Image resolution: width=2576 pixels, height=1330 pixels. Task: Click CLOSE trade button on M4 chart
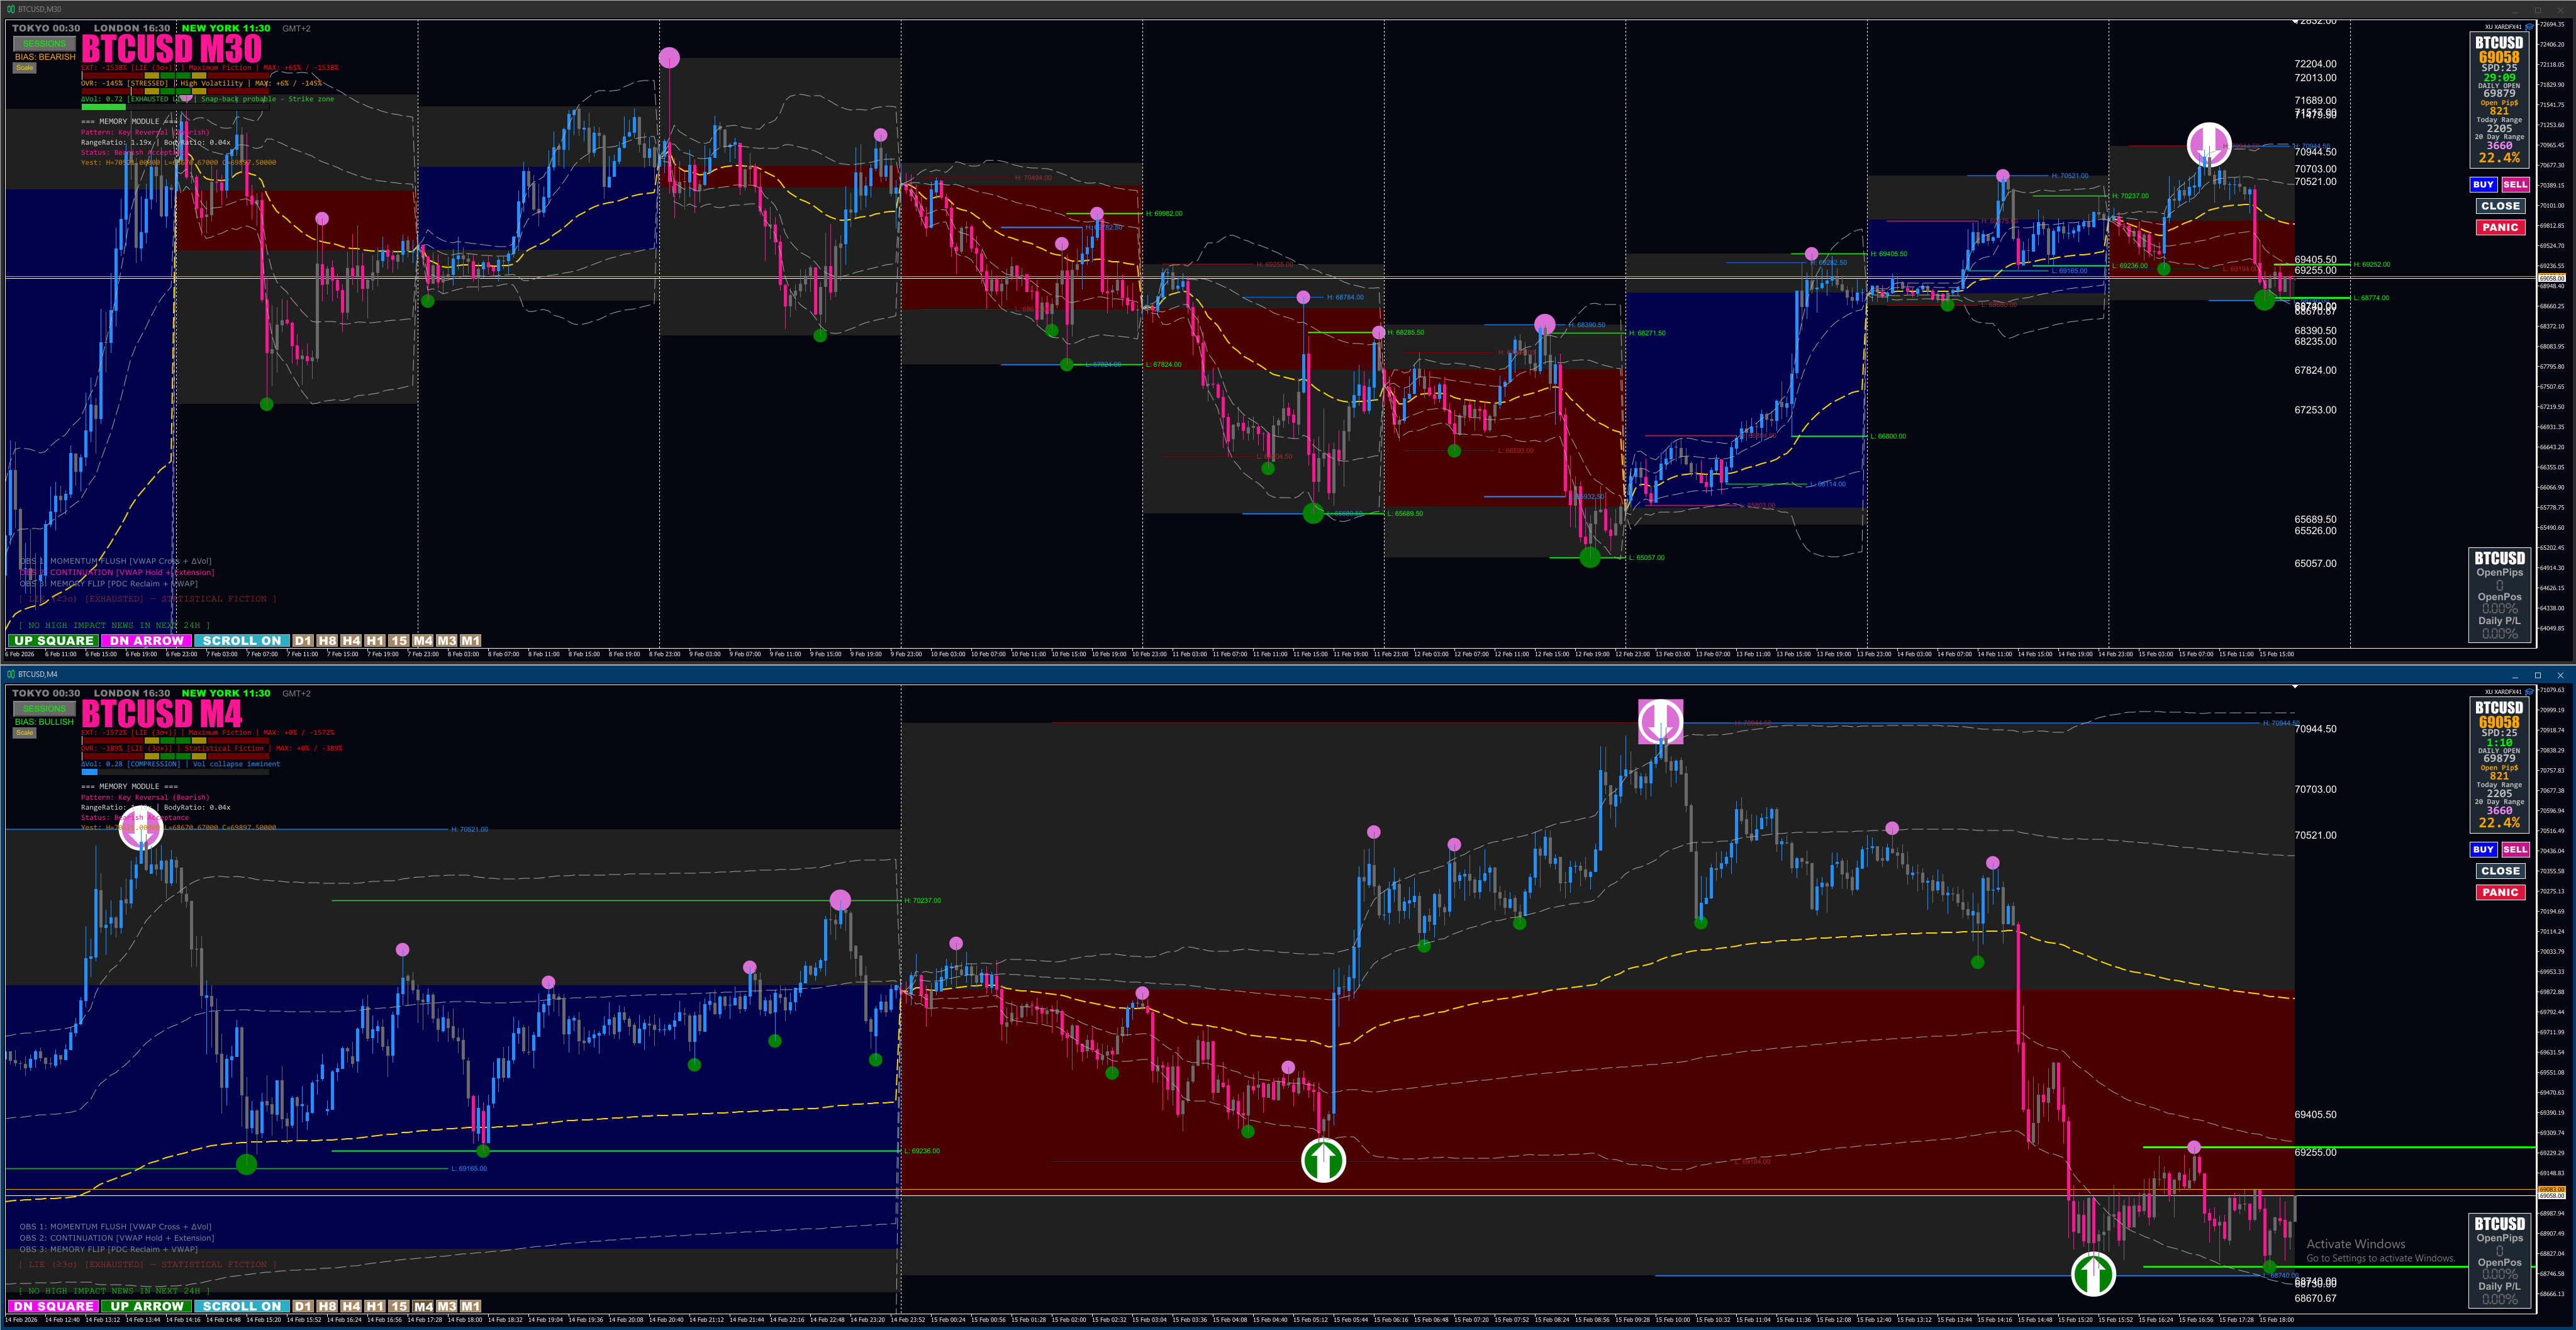2500,871
